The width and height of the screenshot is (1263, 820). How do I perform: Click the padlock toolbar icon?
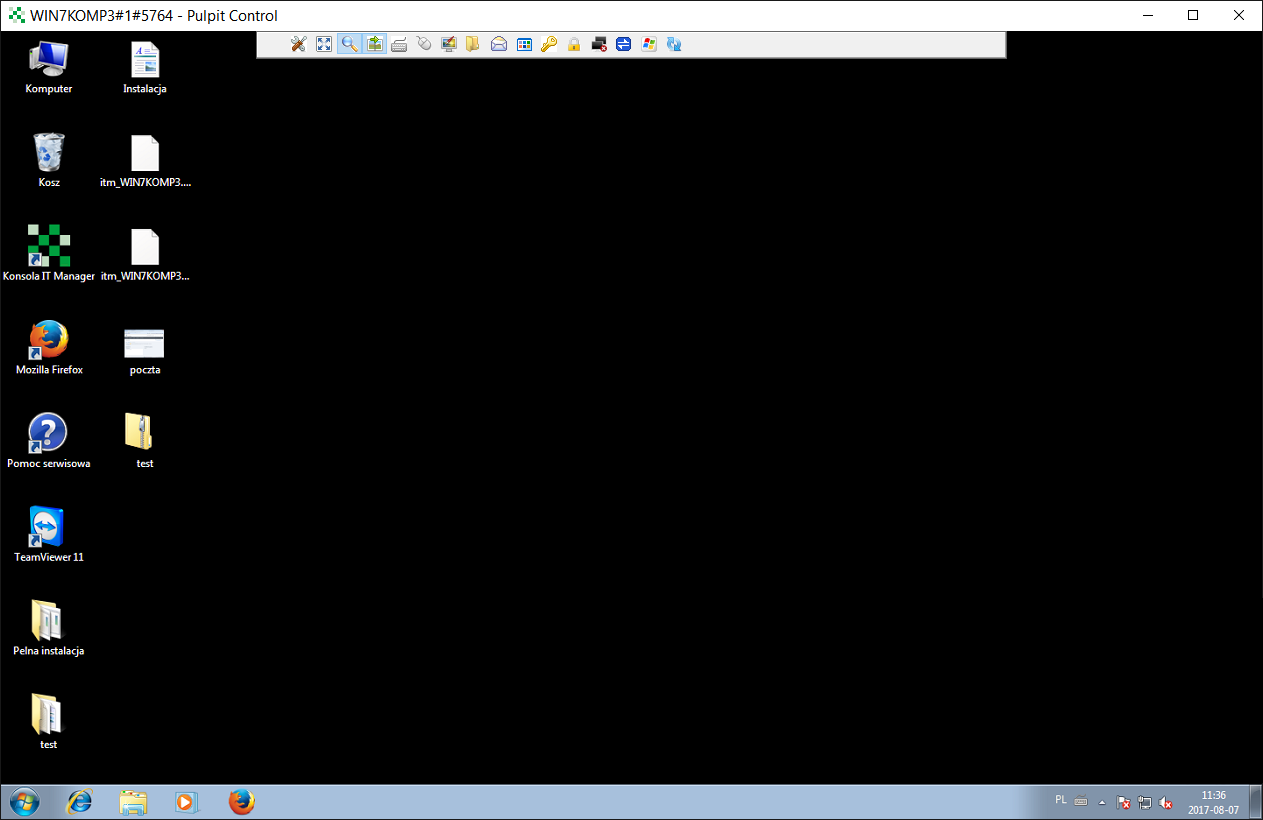click(x=574, y=44)
